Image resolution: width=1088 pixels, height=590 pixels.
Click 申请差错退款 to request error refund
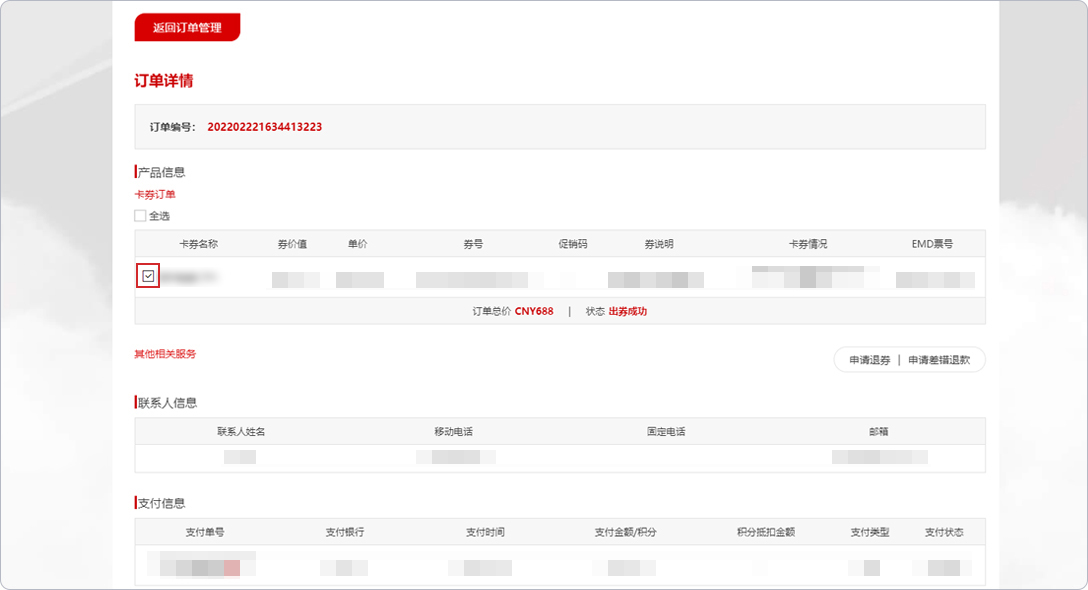(x=939, y=360)
